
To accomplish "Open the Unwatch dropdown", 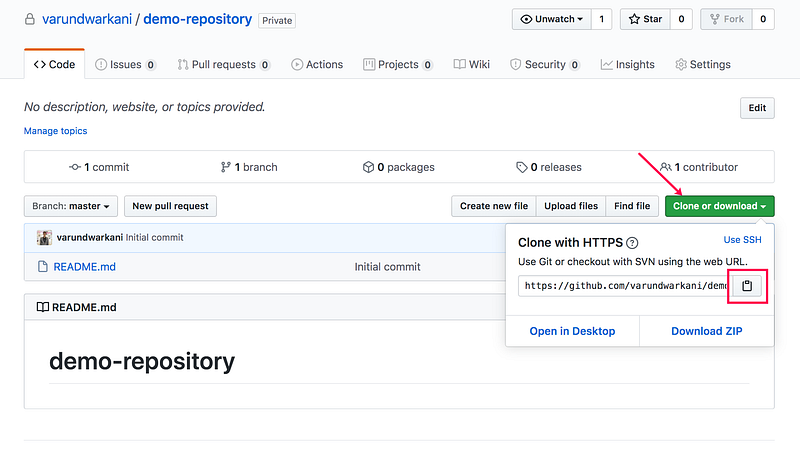I will tap(552, 19).
